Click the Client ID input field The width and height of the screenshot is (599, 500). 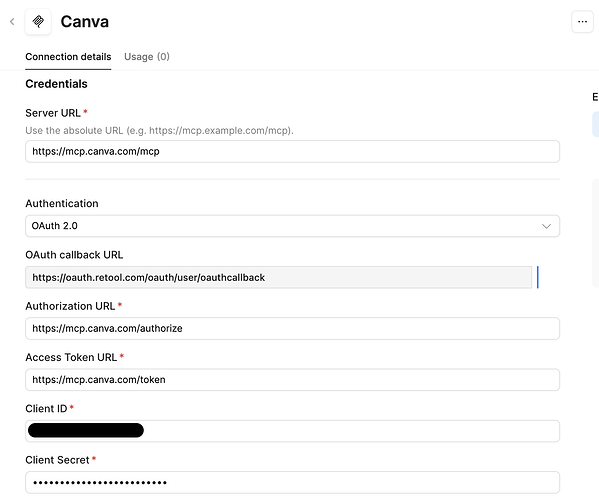293,431
